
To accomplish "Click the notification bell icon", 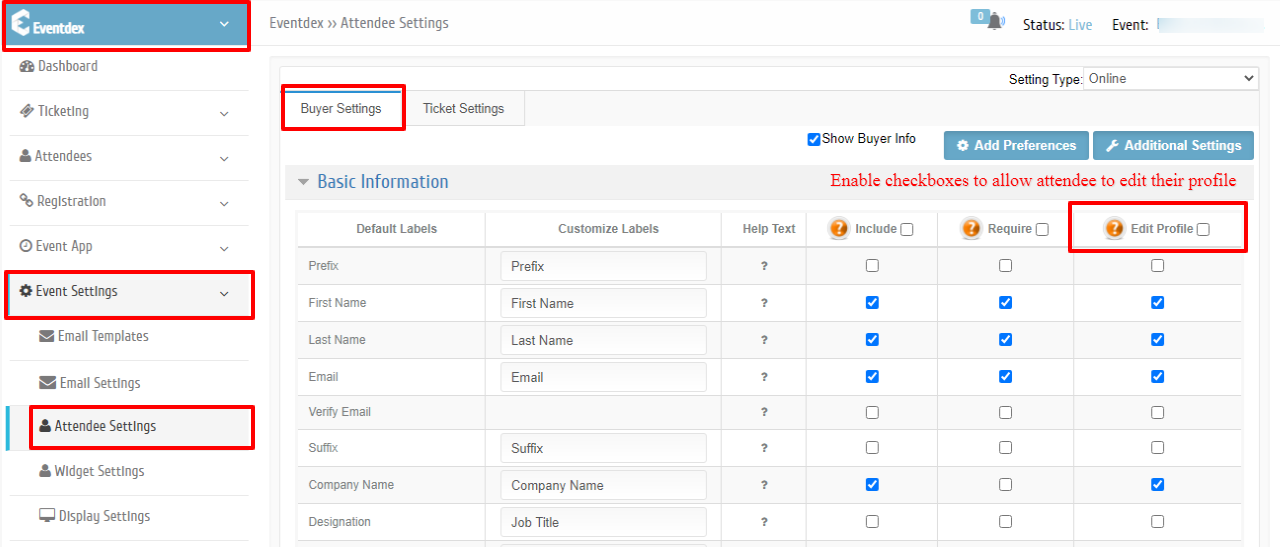I will tap(994, 23).
